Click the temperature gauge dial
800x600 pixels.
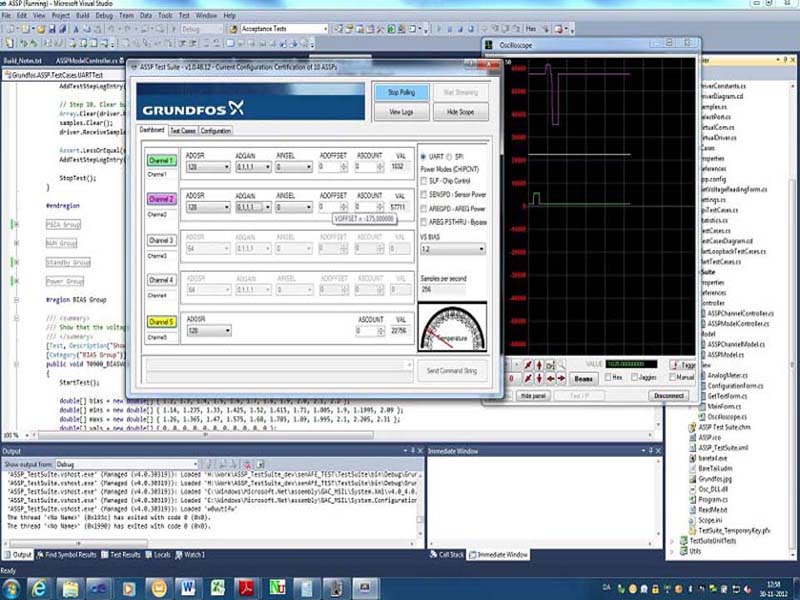coord(452,327)
